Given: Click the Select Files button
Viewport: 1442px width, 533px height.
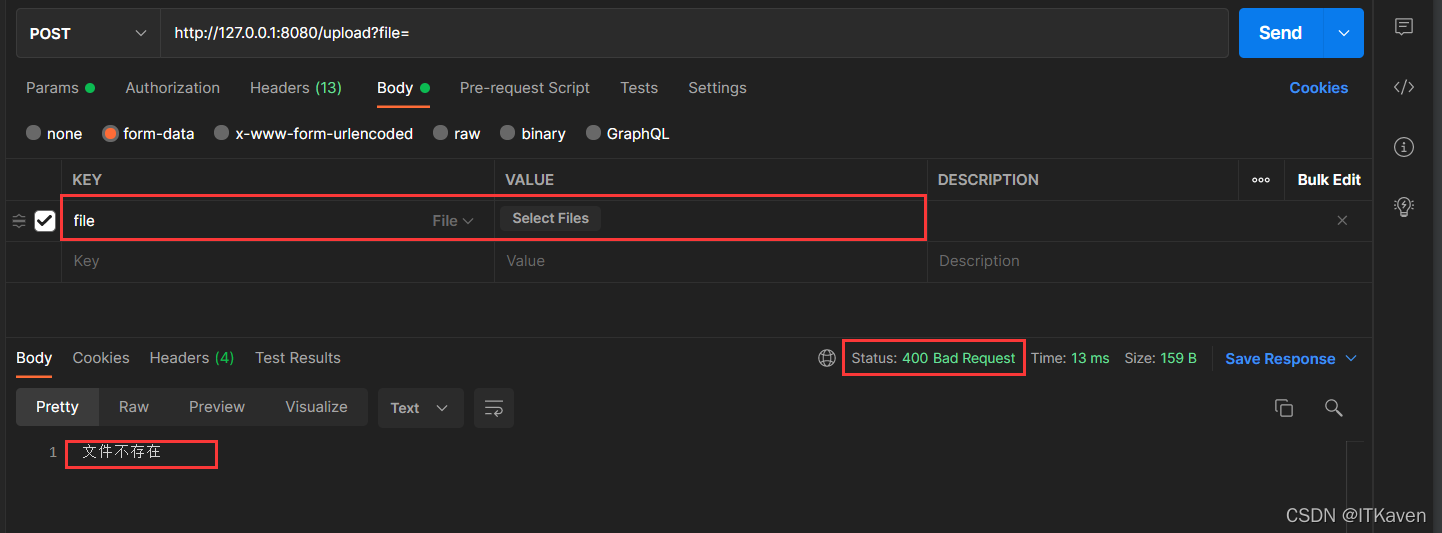Looking at the screenshot, I should click(x=550, y=219).
